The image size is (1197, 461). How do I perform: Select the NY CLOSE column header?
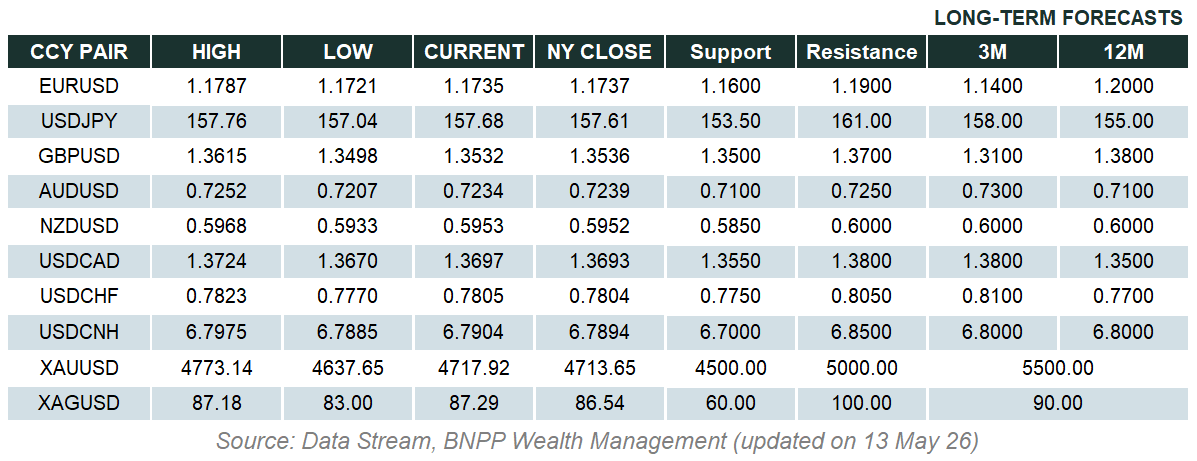tap(599, 51)
